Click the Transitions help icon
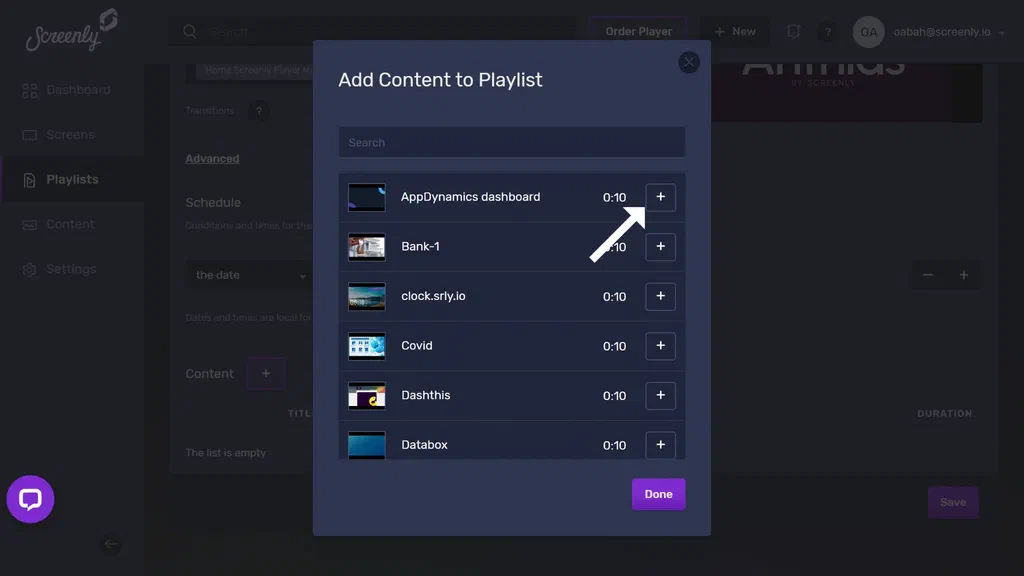The width and height of the screenshot is (1024, 576). tap(259, 111)
